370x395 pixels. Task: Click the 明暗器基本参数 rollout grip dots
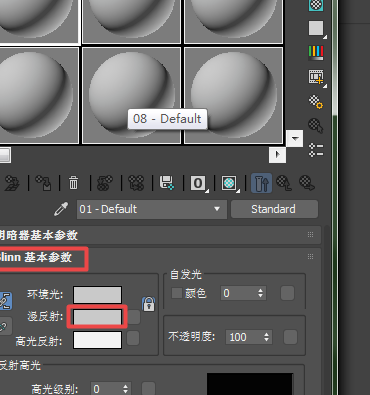(x=310, y=234)
